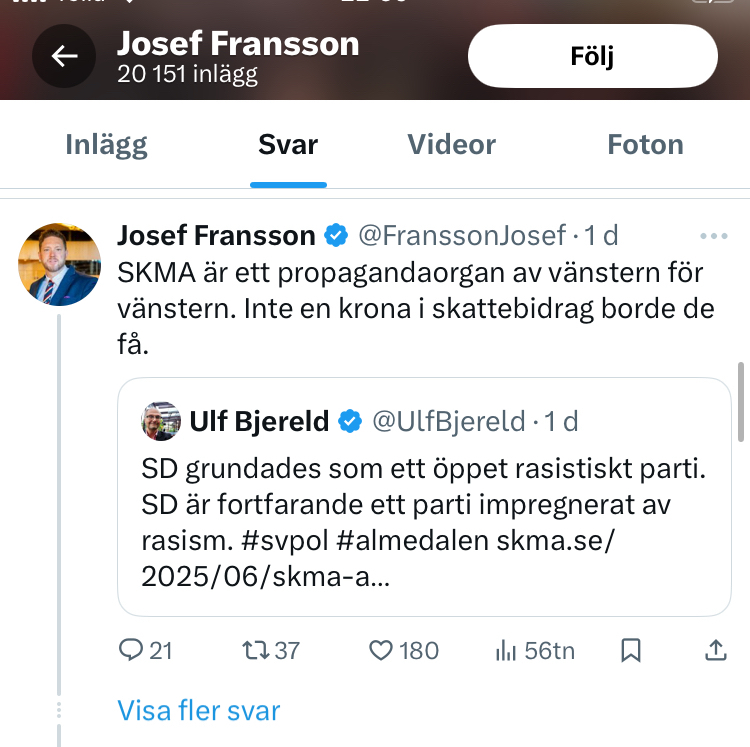750x747 pixels.
Task: Bookmark this post
Action: pos(631,651)
